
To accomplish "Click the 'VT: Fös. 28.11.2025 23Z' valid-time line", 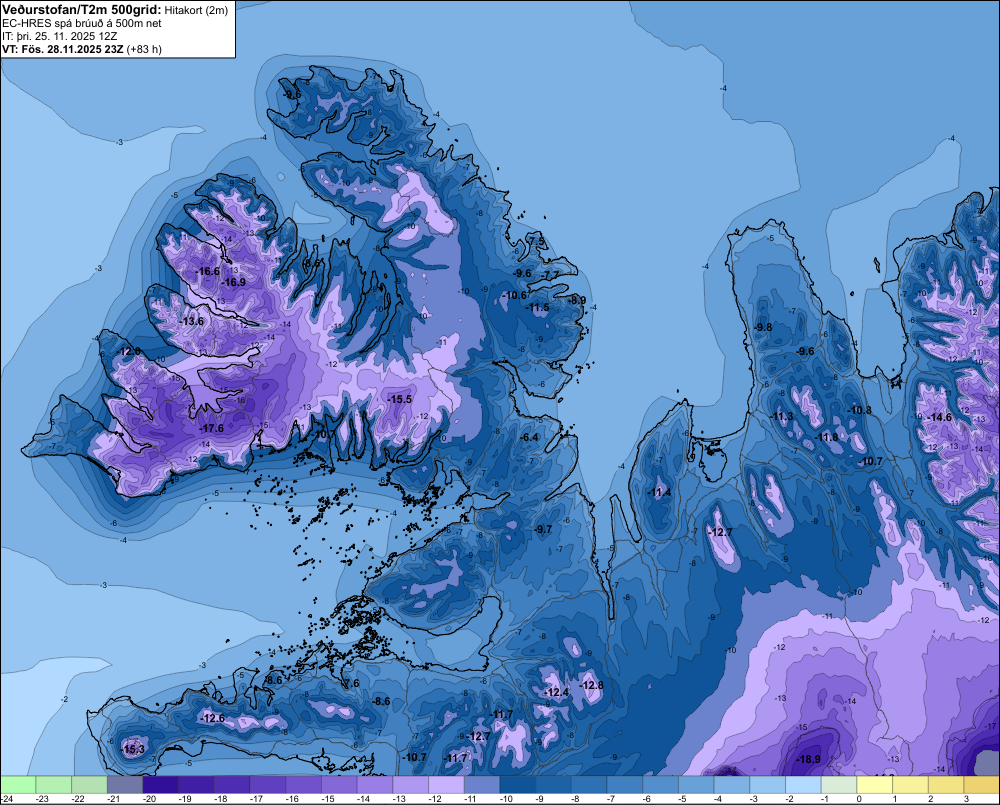I will click(x=63, y=49).
